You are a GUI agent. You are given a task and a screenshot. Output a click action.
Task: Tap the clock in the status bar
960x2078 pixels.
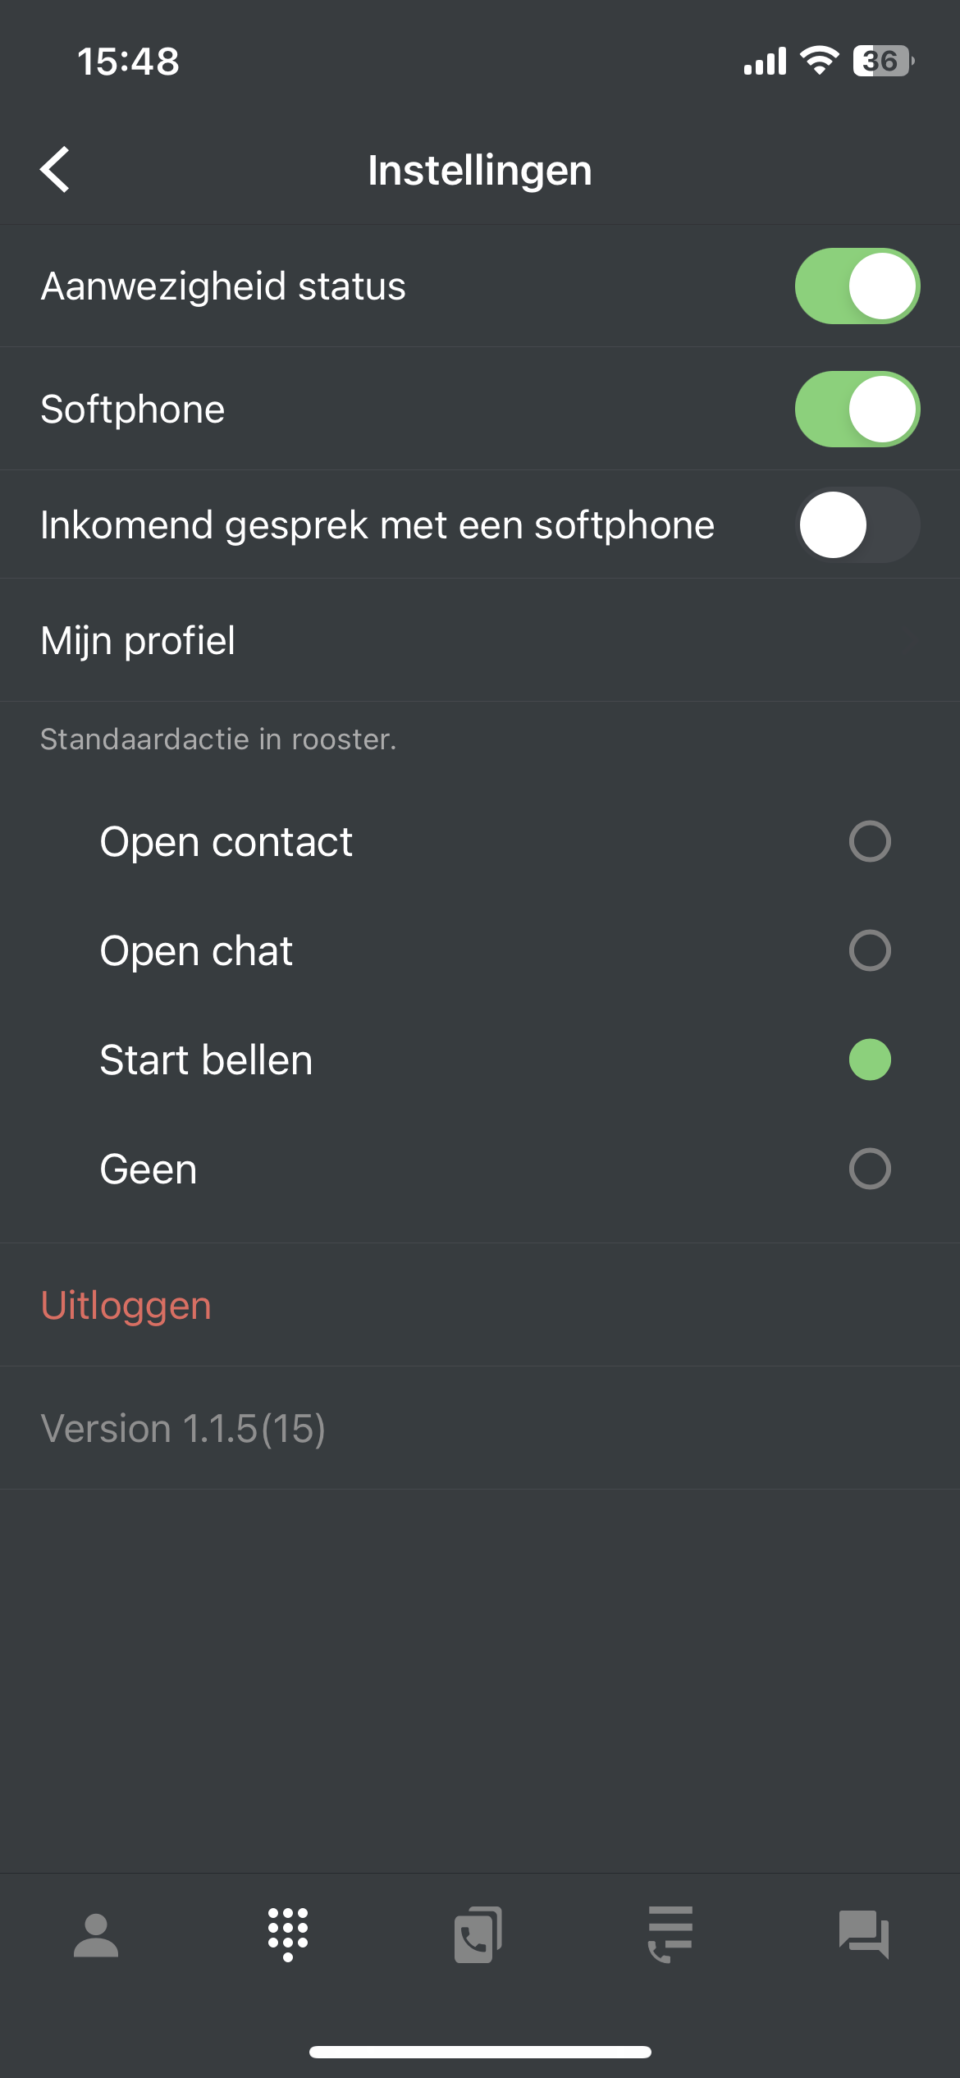pyautogui.click(x=128, y=61)
